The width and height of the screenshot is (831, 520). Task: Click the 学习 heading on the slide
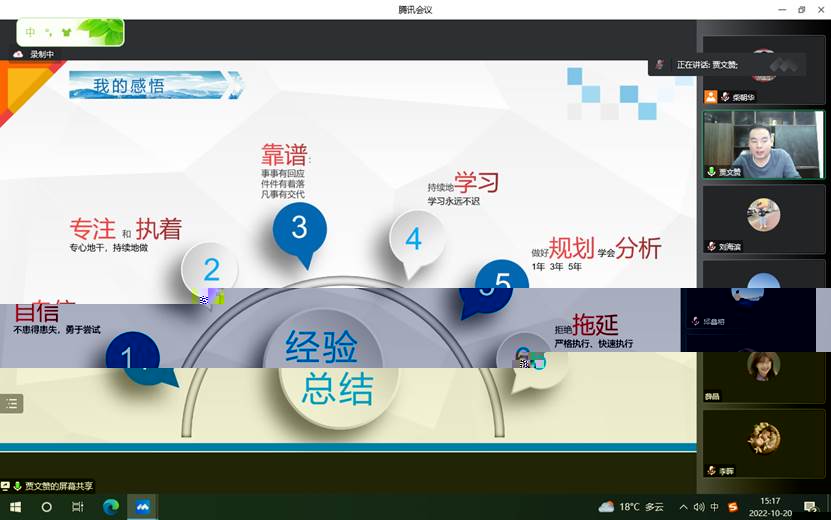point(476,182)
